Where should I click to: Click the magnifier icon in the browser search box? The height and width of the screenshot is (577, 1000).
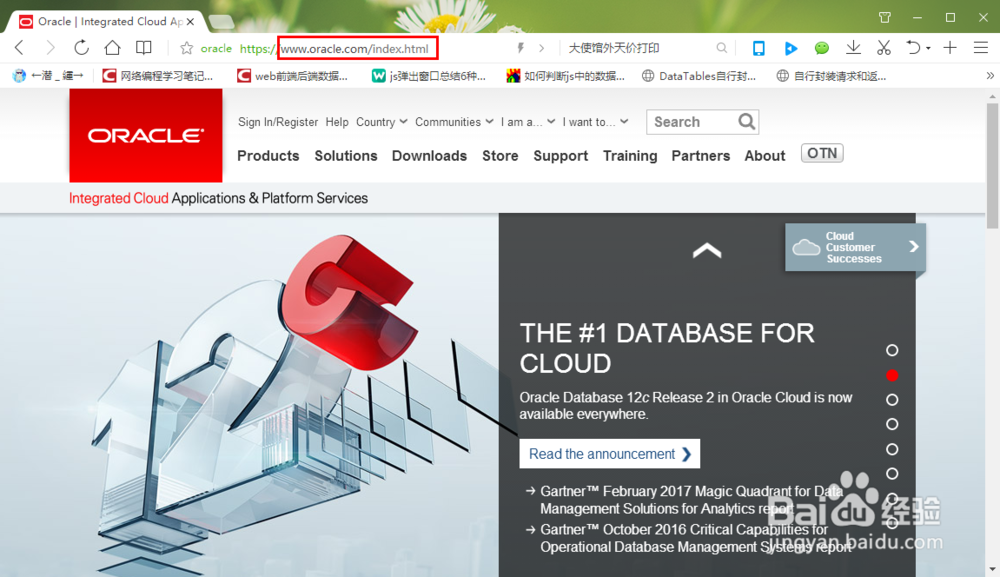(721, 48)
